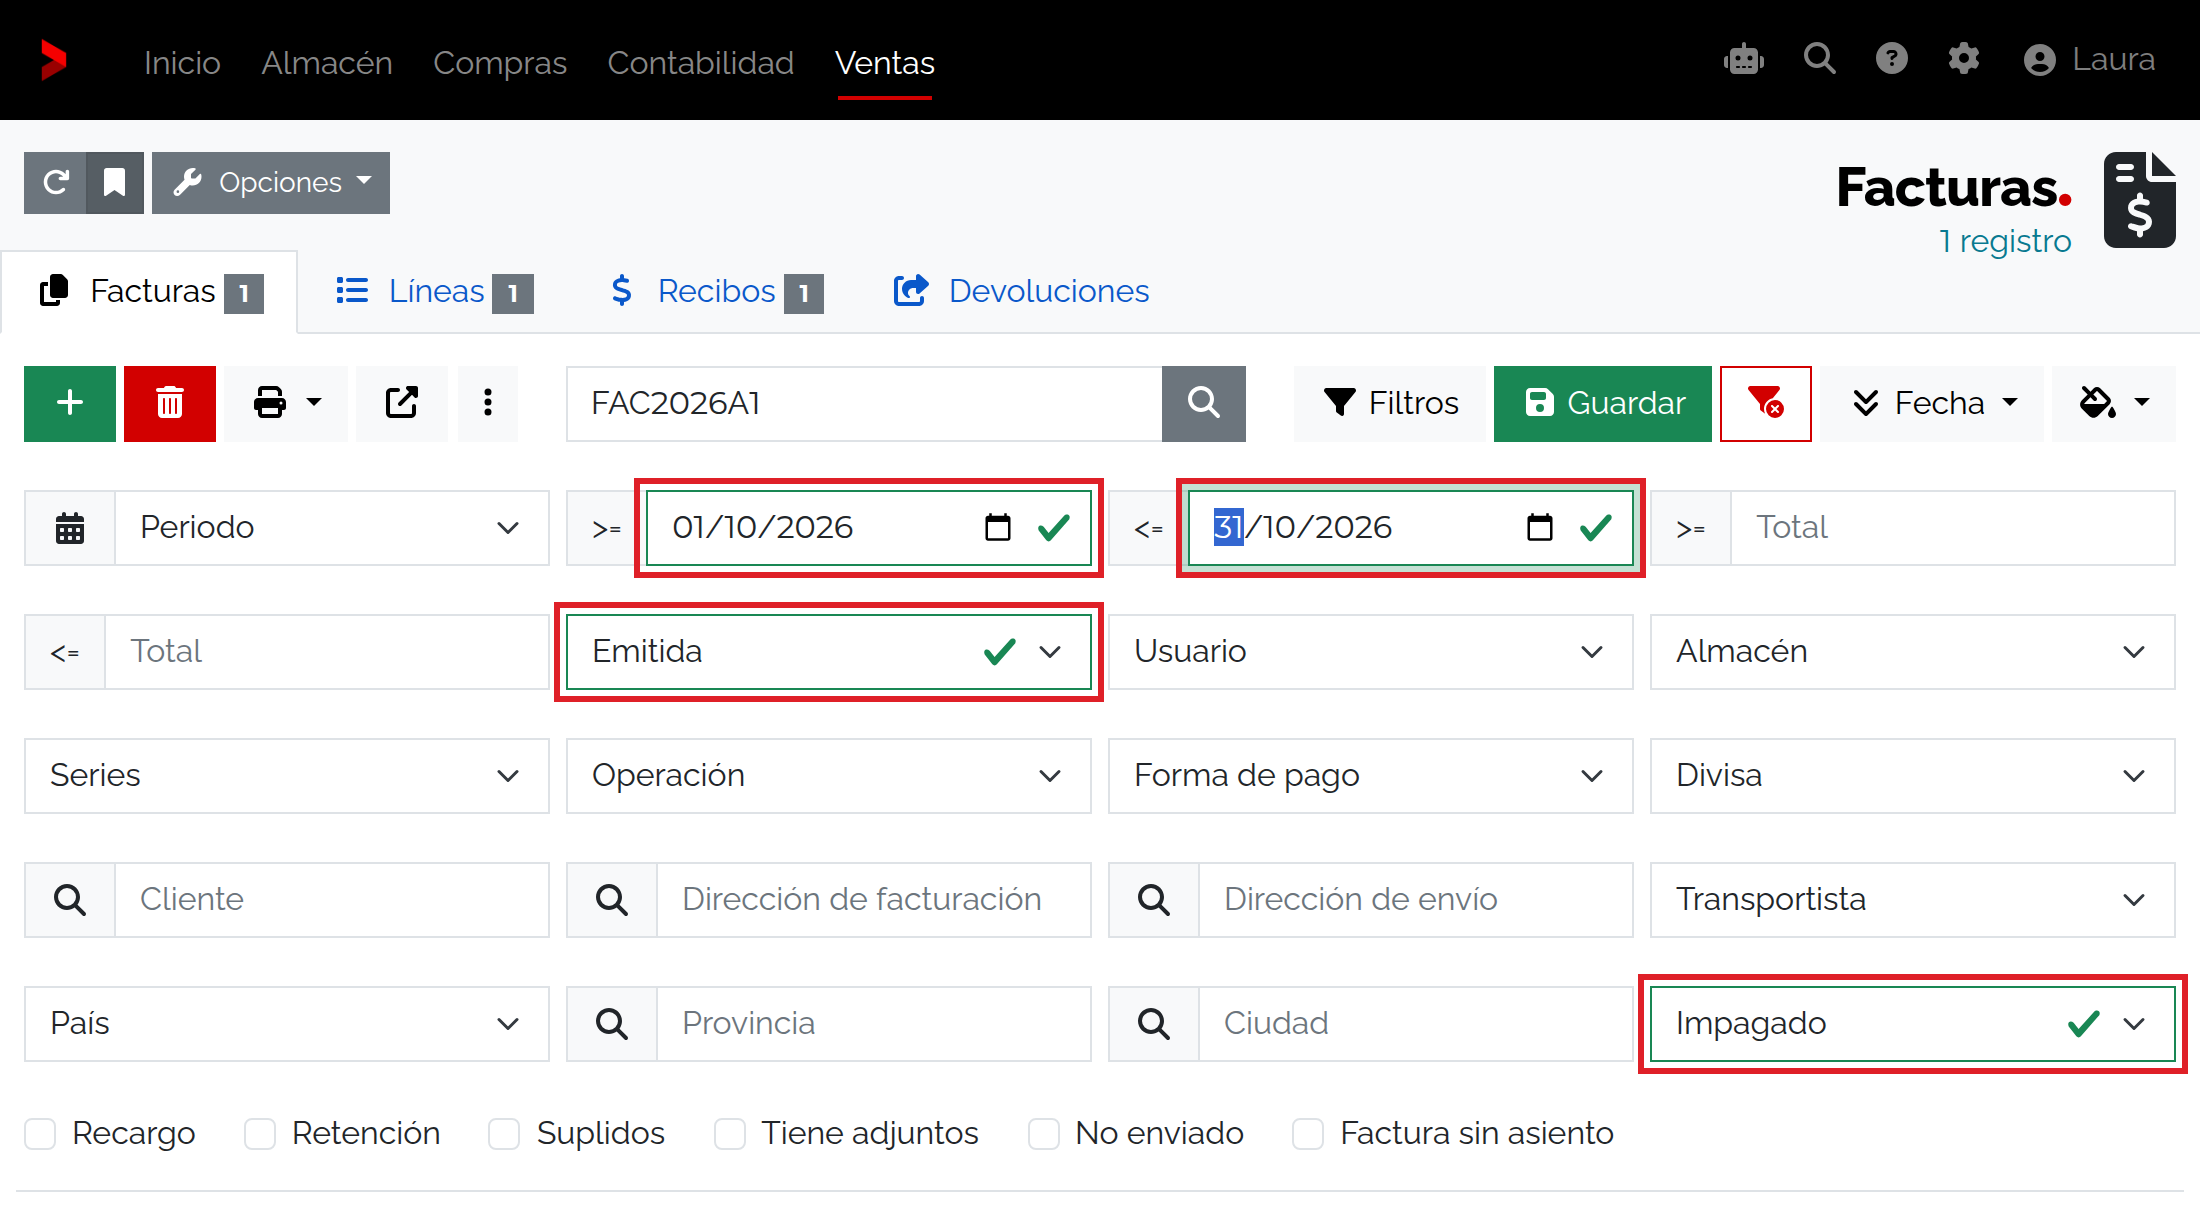Open the paint bucket color dropdown
2200x1216 pixels.
click(2114, 403)
